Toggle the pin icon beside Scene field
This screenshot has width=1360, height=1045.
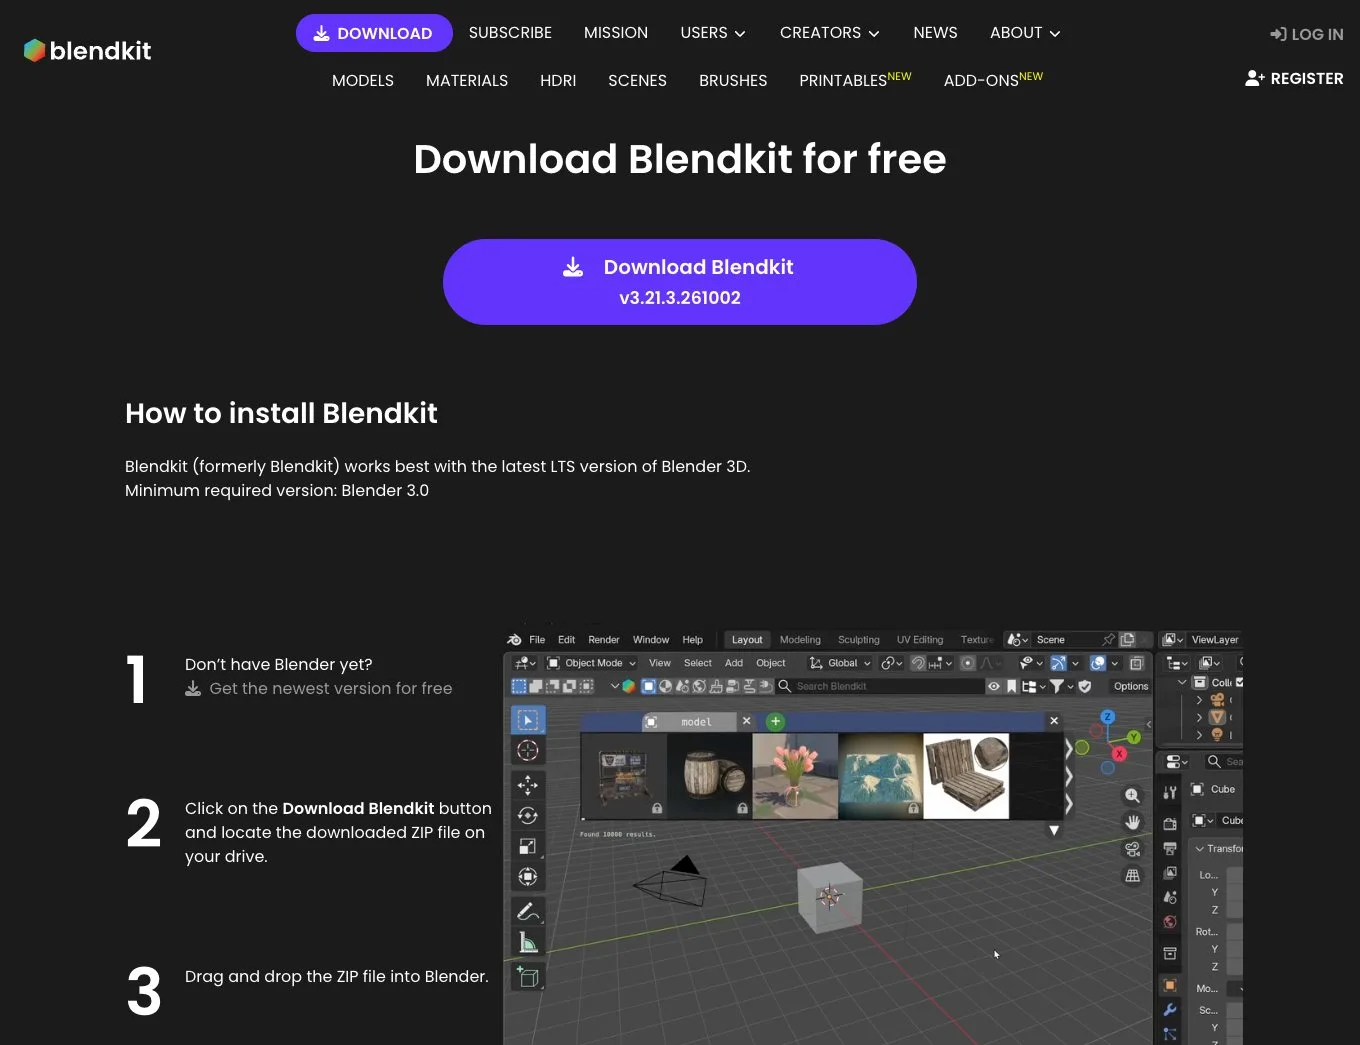(1108, 639)
